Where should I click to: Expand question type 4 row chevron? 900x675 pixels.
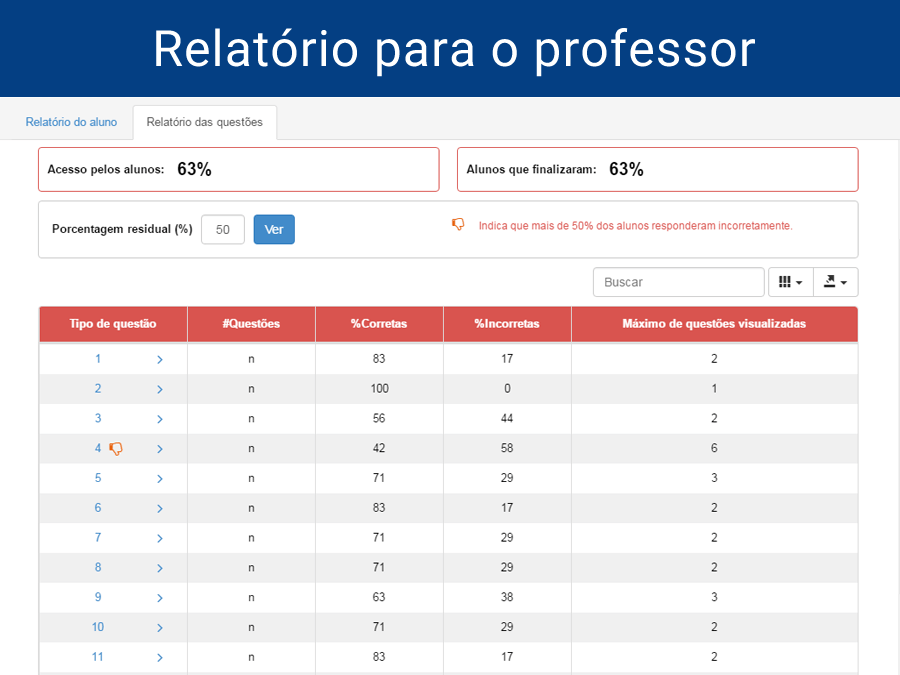pos(160,449)
